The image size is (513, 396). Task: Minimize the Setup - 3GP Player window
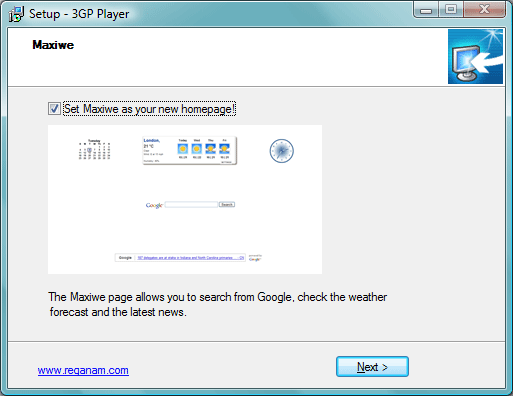[x=426, y=10]
